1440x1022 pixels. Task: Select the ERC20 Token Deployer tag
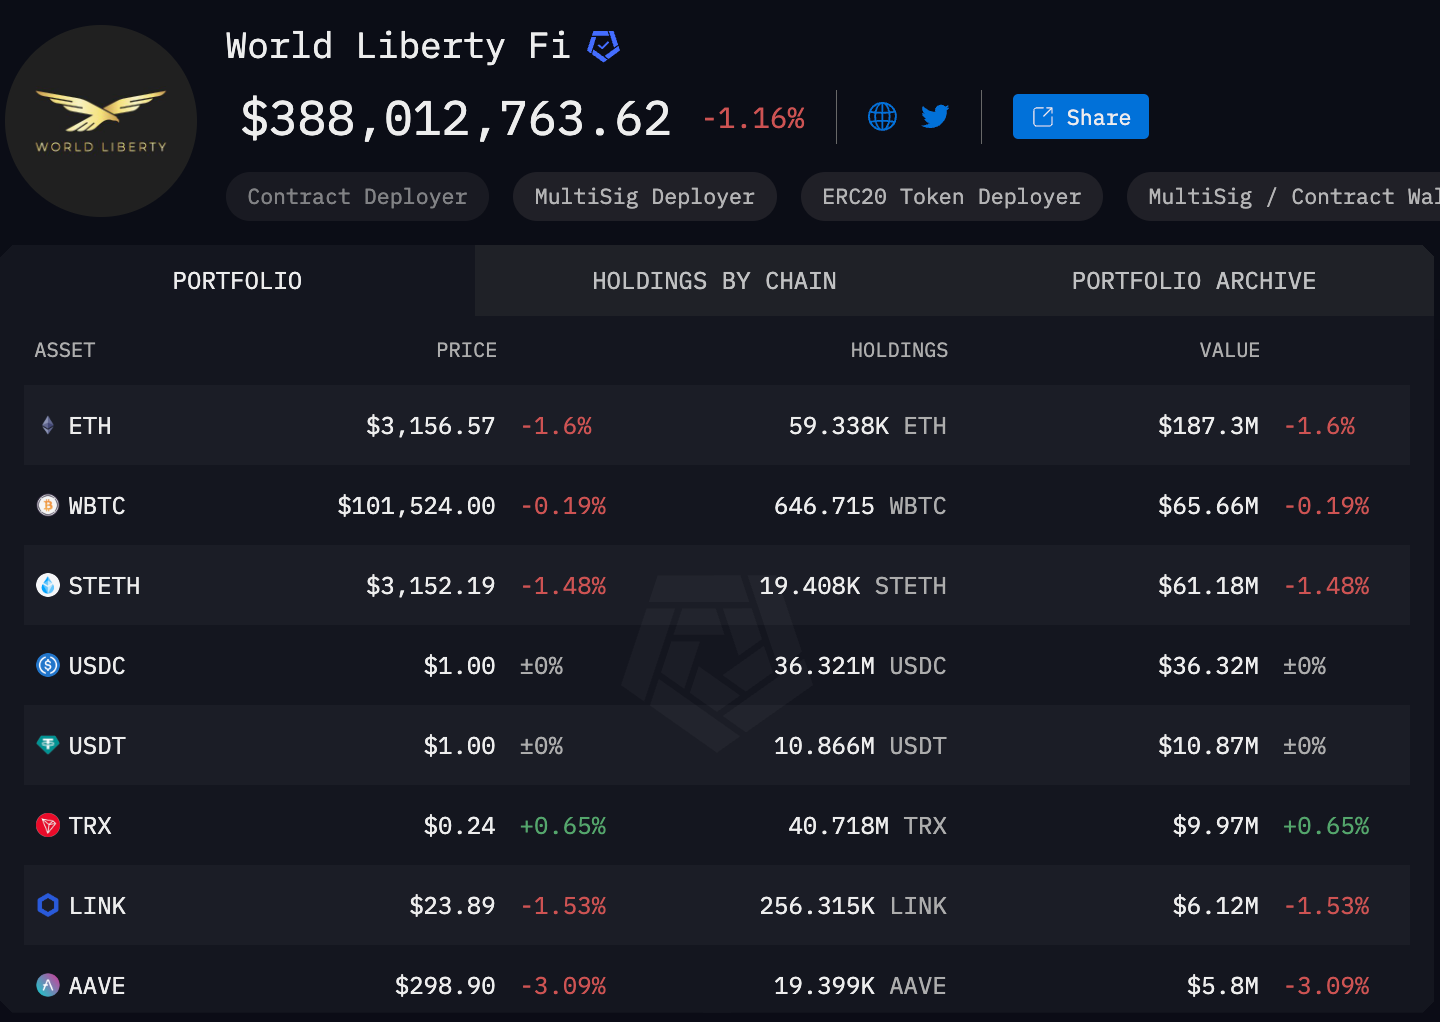coord(951,197)
